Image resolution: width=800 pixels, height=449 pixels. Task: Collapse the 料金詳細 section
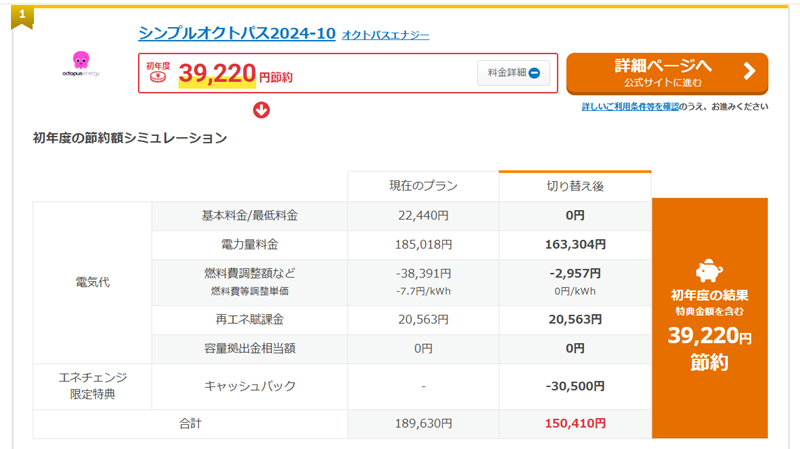(513, 73)
